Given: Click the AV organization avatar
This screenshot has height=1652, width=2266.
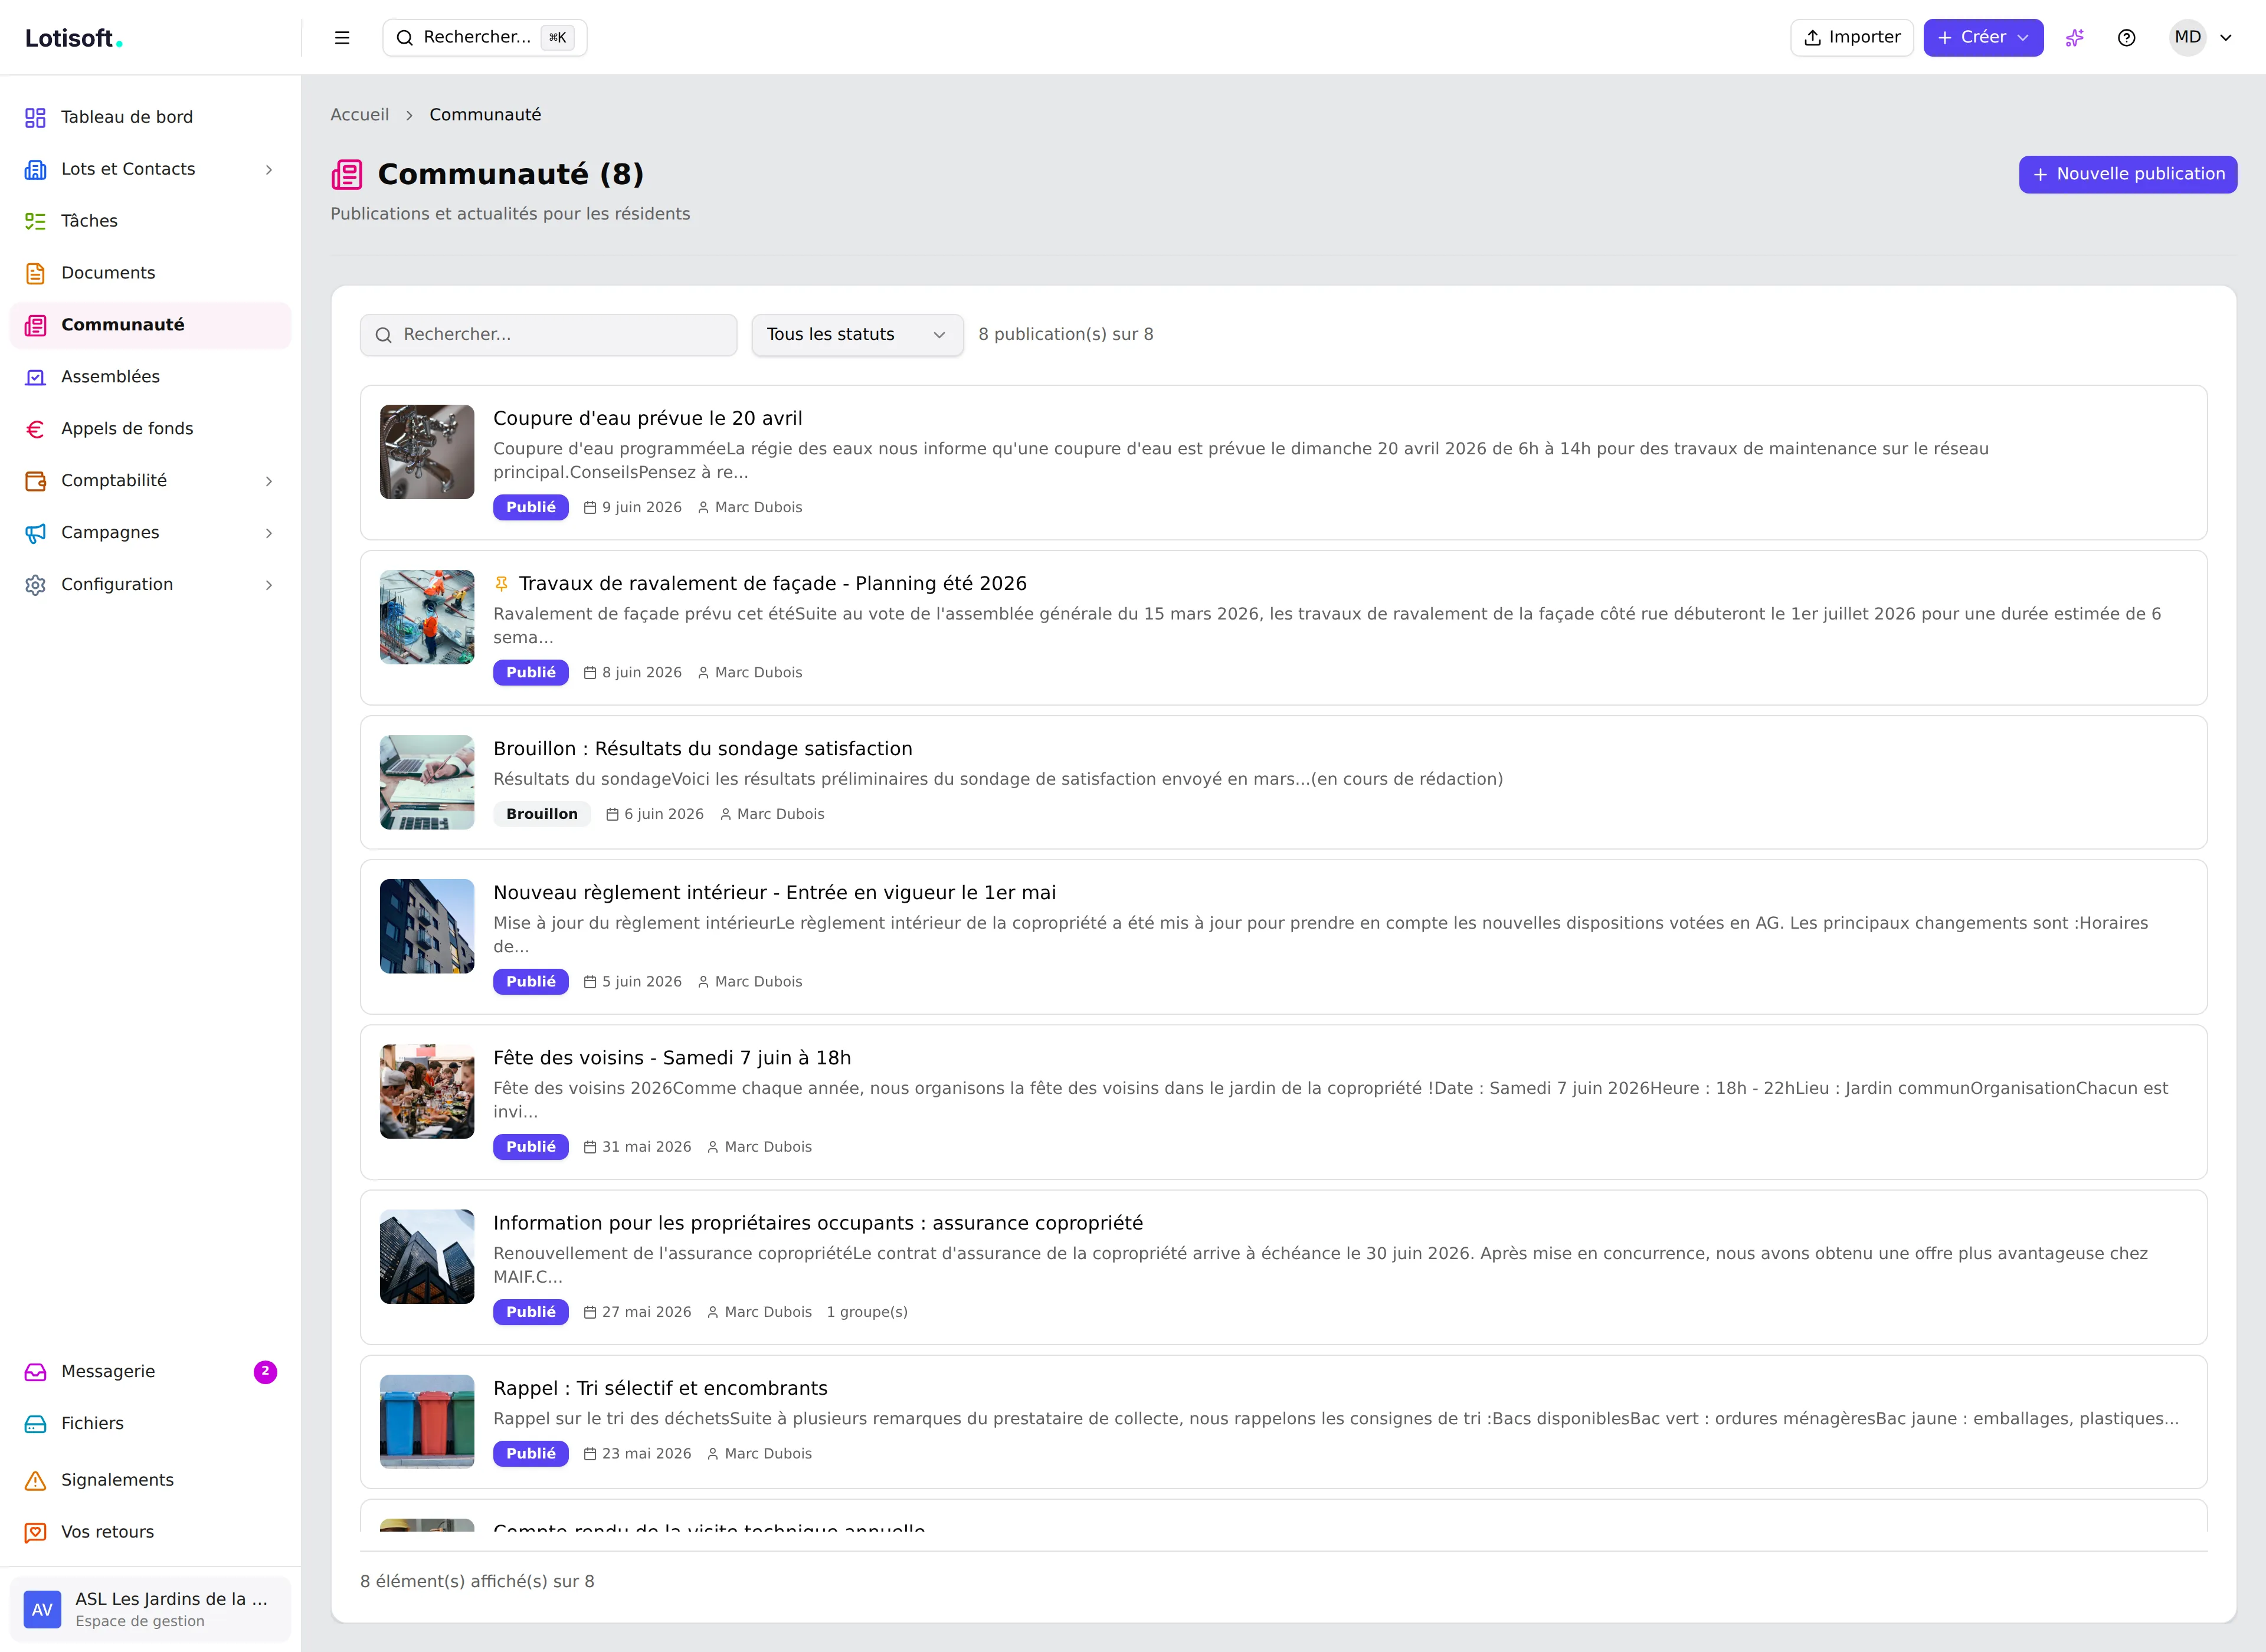Looking at the screenshot, I should pyautogui.click(x=42, y=1610).
